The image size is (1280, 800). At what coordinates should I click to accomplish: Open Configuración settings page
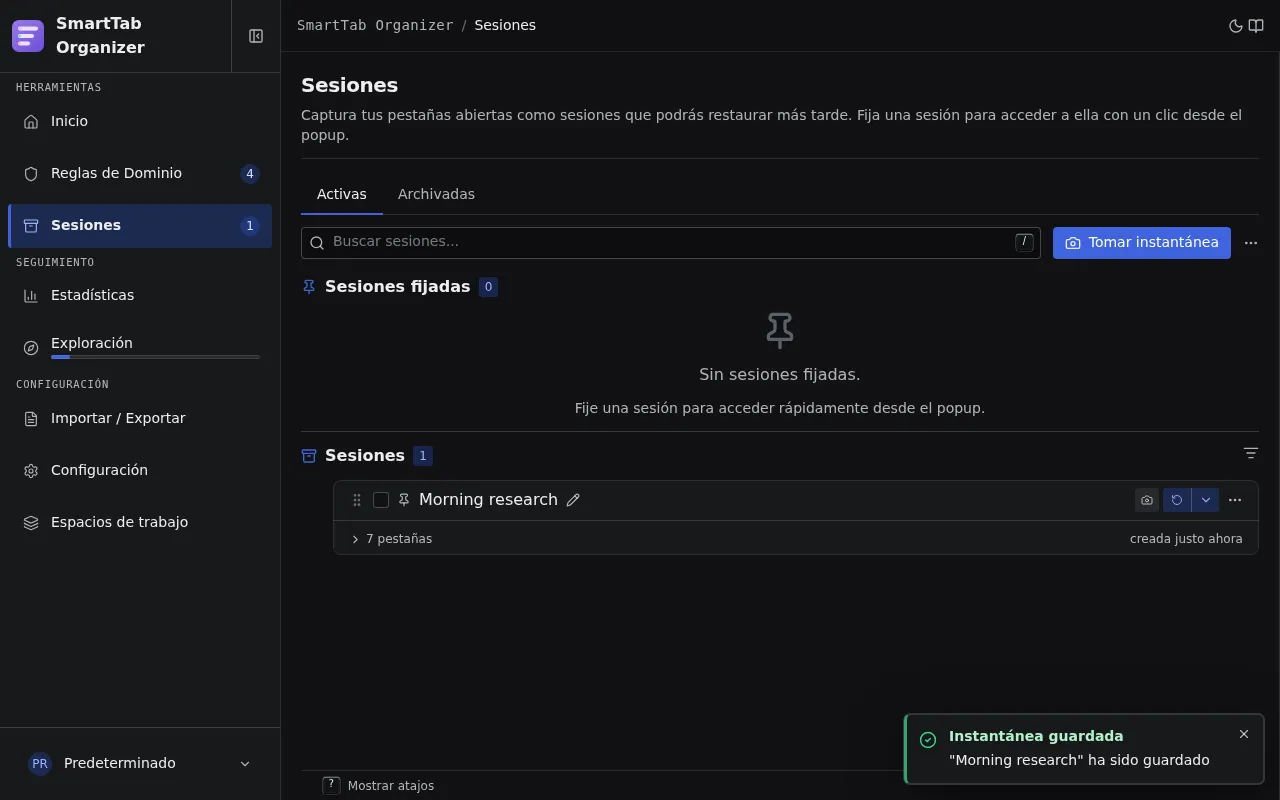pyautogui.click(x=140, y=470)
